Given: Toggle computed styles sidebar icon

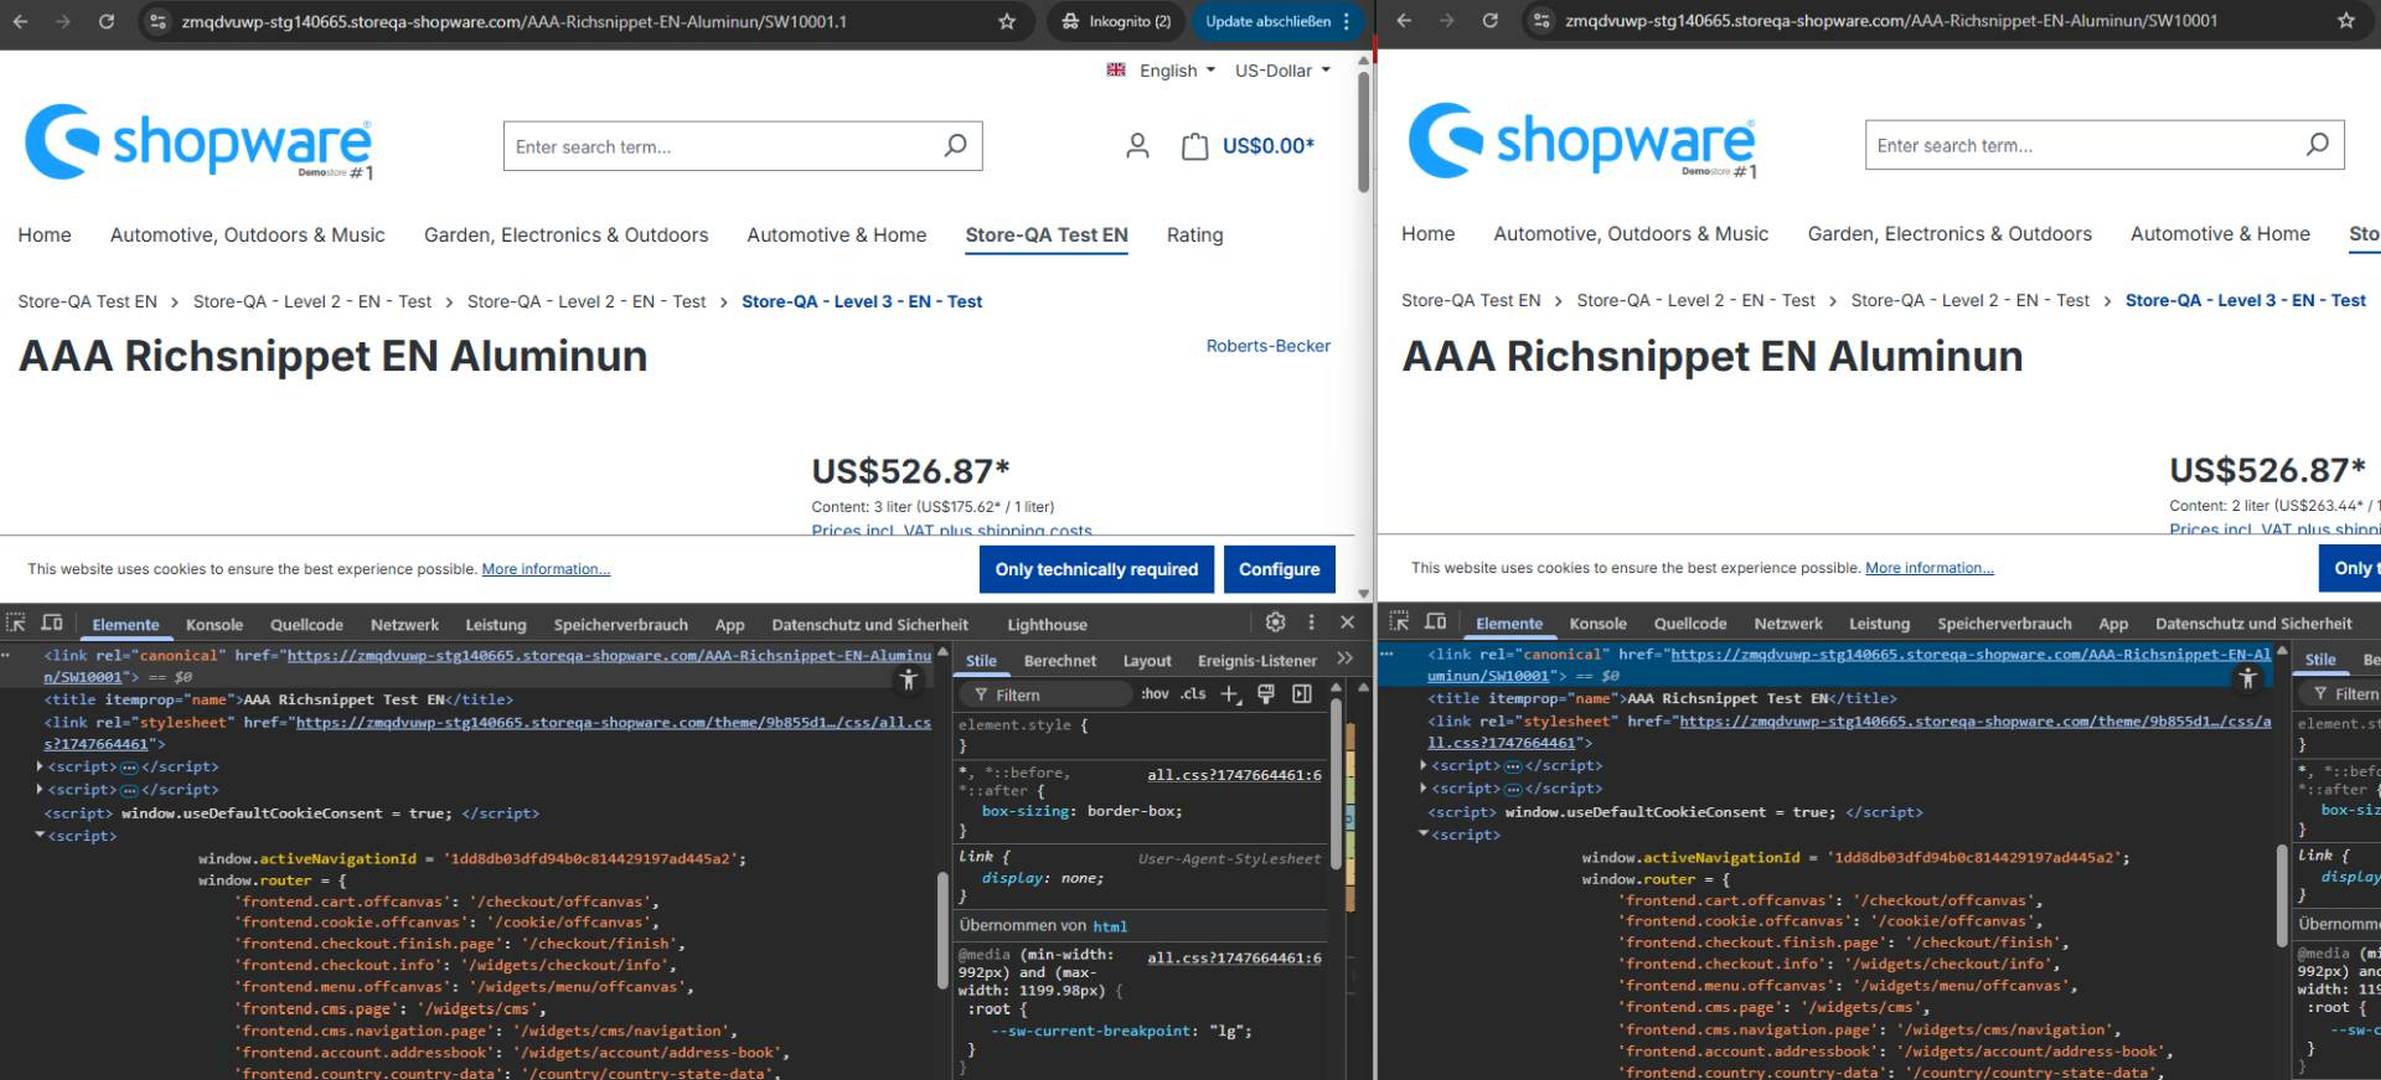Looking at the screenshot, I should 1302,694.
